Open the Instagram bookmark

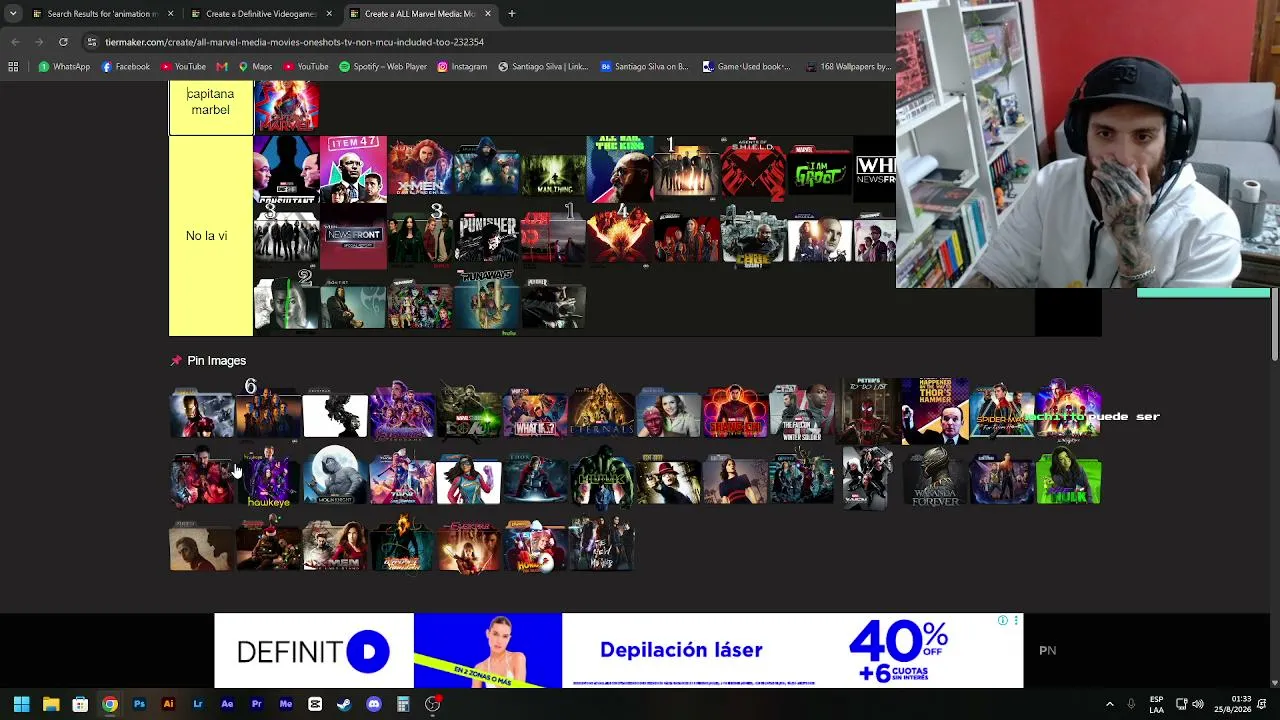click(x=462, y=67)
